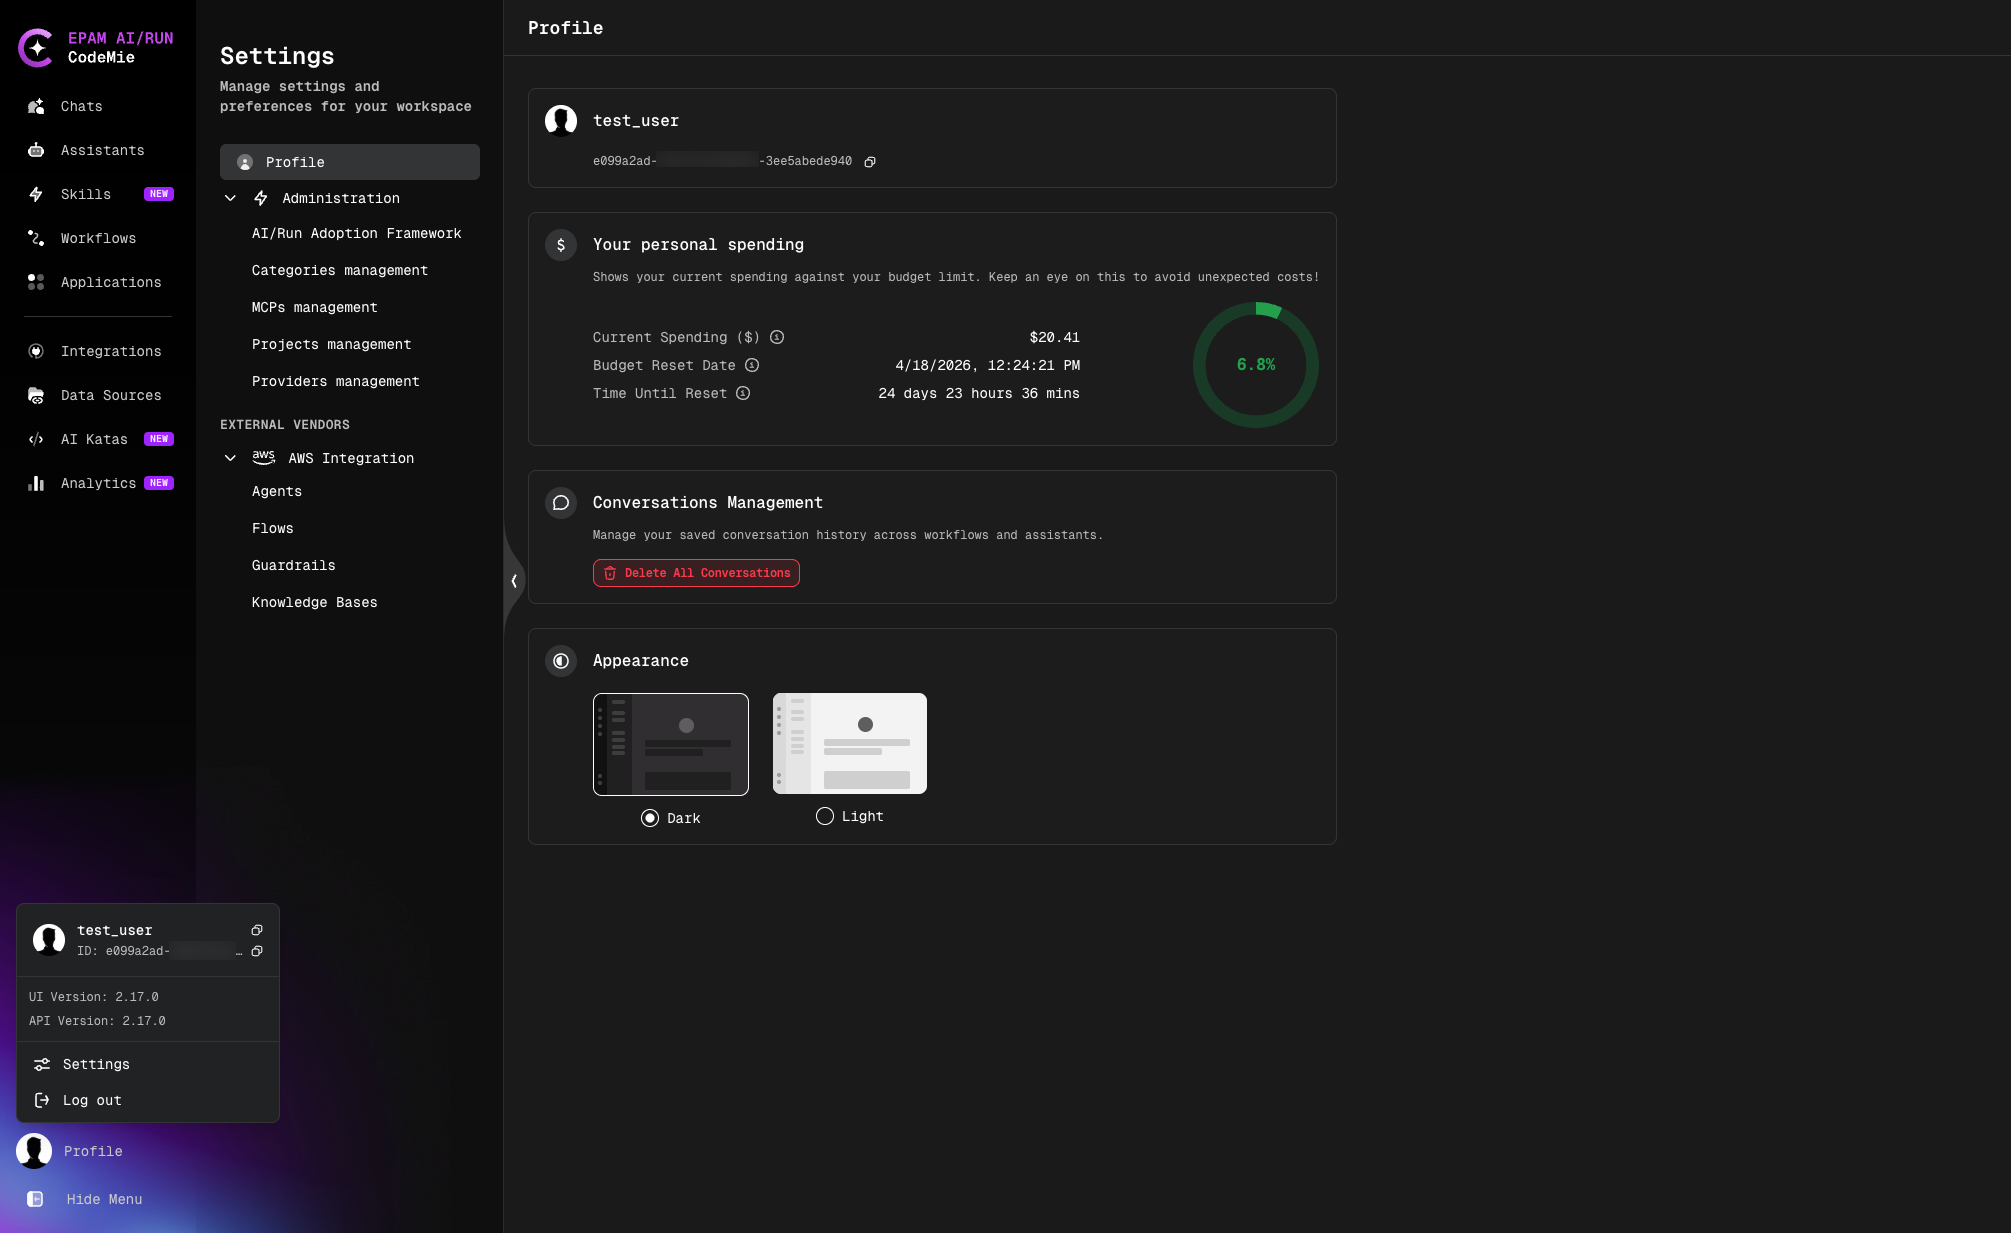Open MCPs management
Viewport: 2011px width, 1233px height.
coord(315,307)
